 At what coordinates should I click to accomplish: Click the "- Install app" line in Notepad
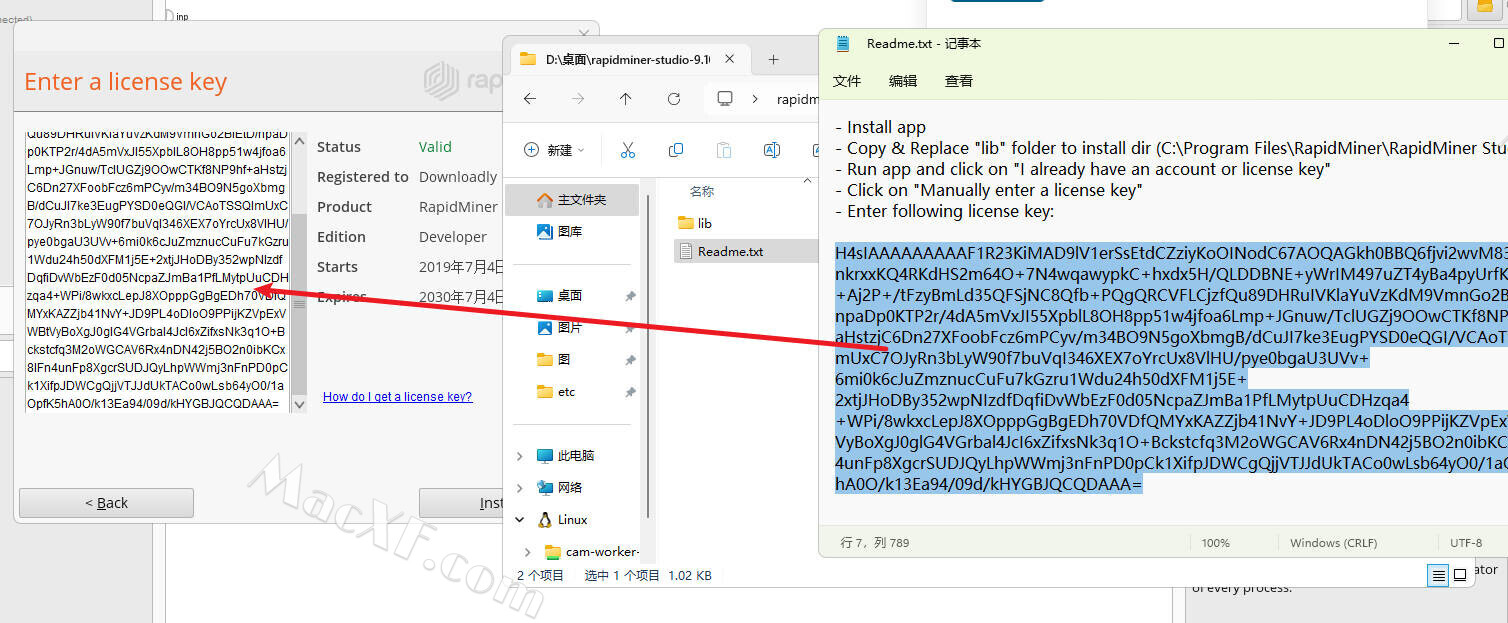point(880,127)
